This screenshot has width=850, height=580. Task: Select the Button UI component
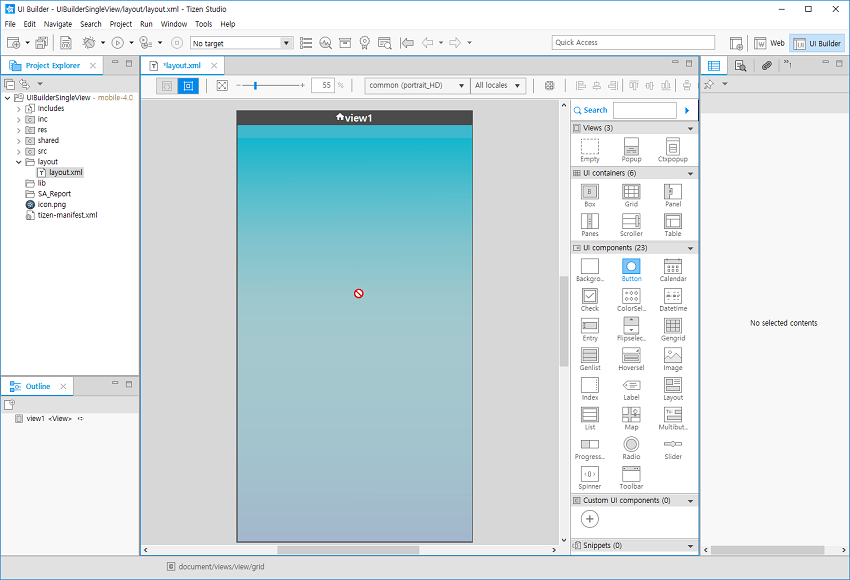tap(631, 267)
